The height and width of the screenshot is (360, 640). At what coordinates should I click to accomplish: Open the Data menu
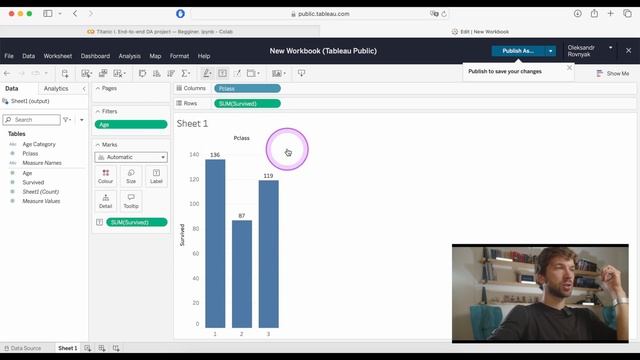tap(29, 56)
